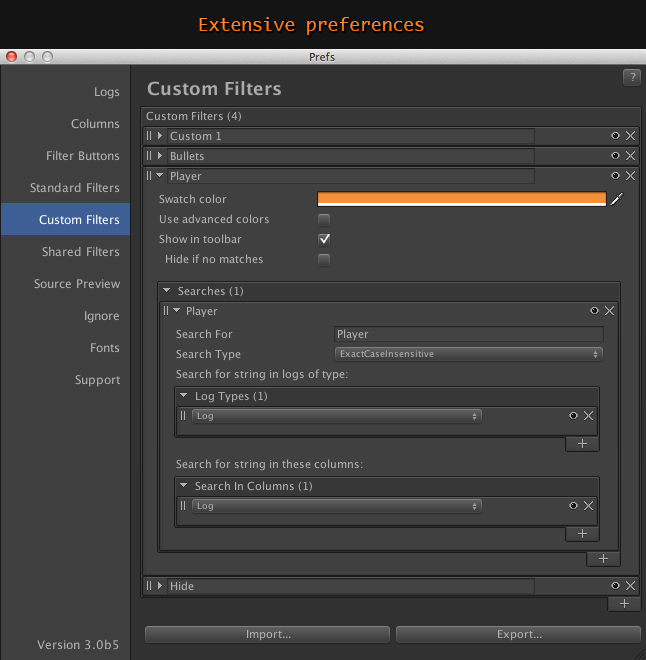The image size is (646, 660).
Task: Delete the Bullets filter
Action: 630,156
